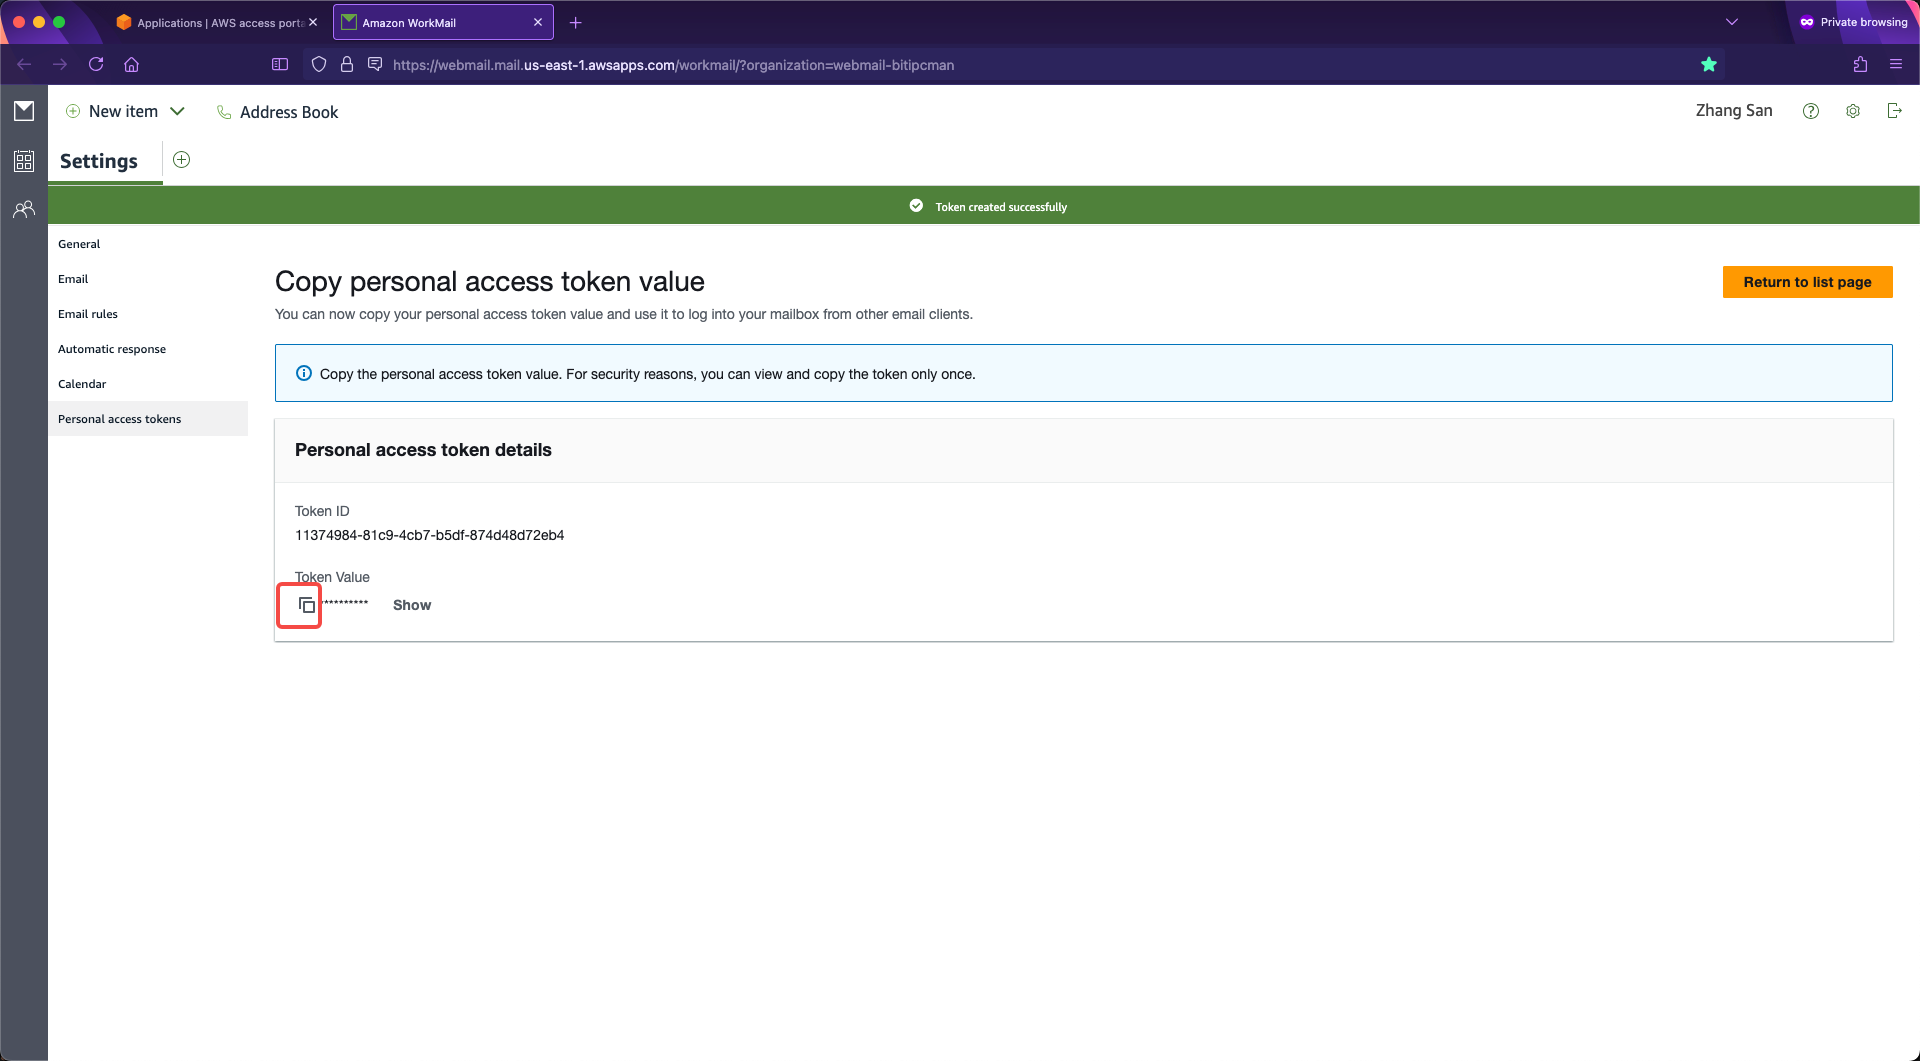Viewport: 1920px width, 1061px height.
Task: Click the site padlock icon
Action: tap(347, 64)
